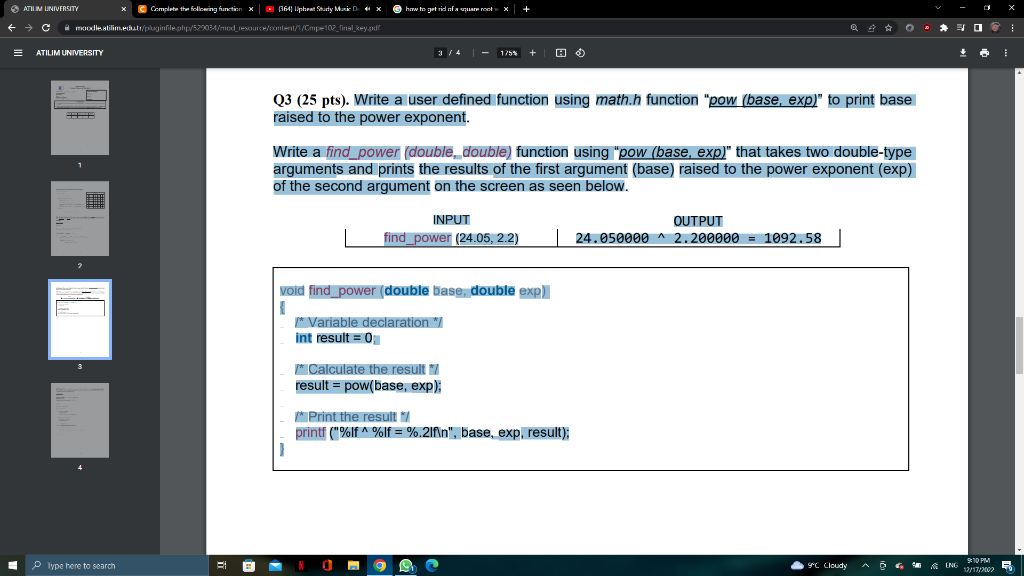Select page 2 thumbnail in the sidebar
The height and width of the screenshot is (576, 1024).
tap(80, 218)
